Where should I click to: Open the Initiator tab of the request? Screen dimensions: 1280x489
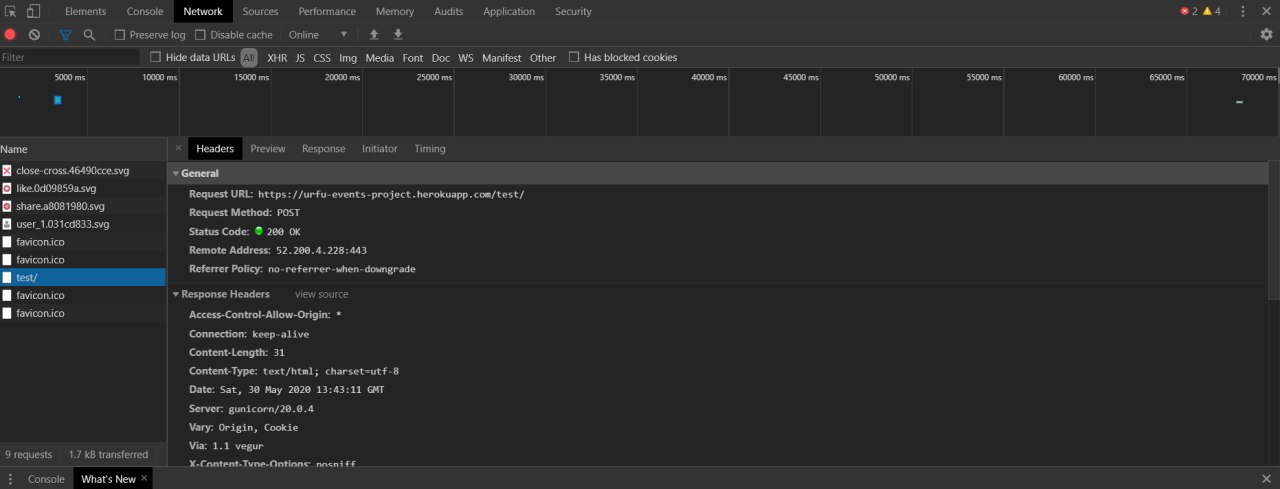[x=380, y=148]
